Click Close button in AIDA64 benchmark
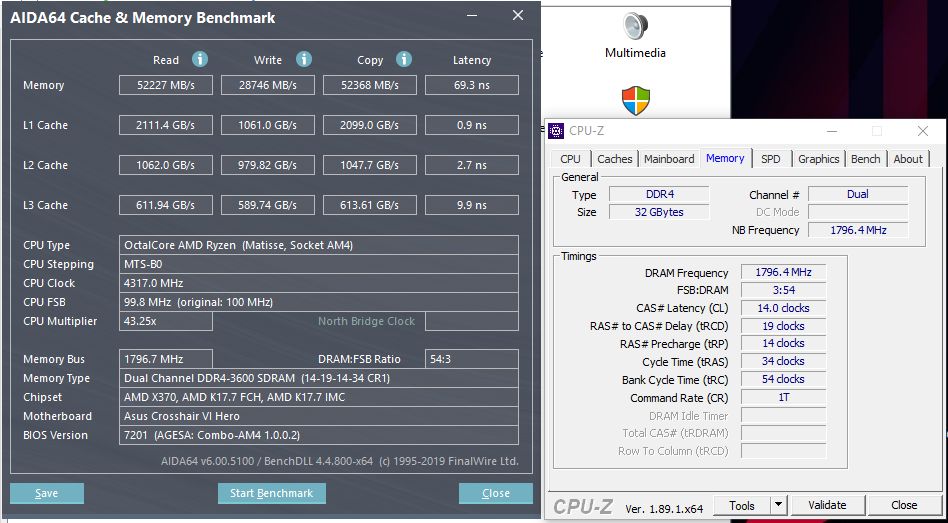The image size is (948, 523). (x=496, y=493)
